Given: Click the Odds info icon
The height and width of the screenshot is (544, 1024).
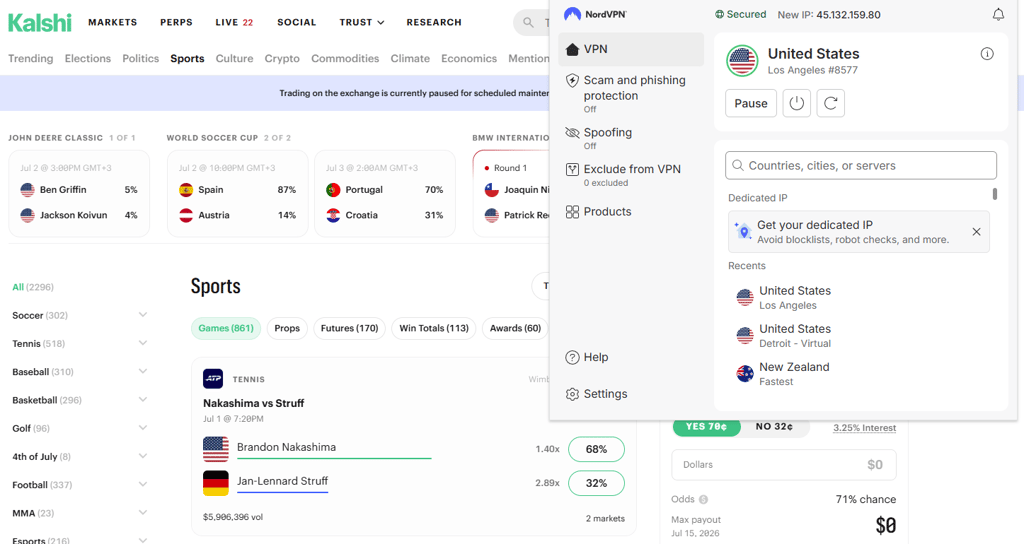Looking at the screenshot, I should click(x=703, y=500).
